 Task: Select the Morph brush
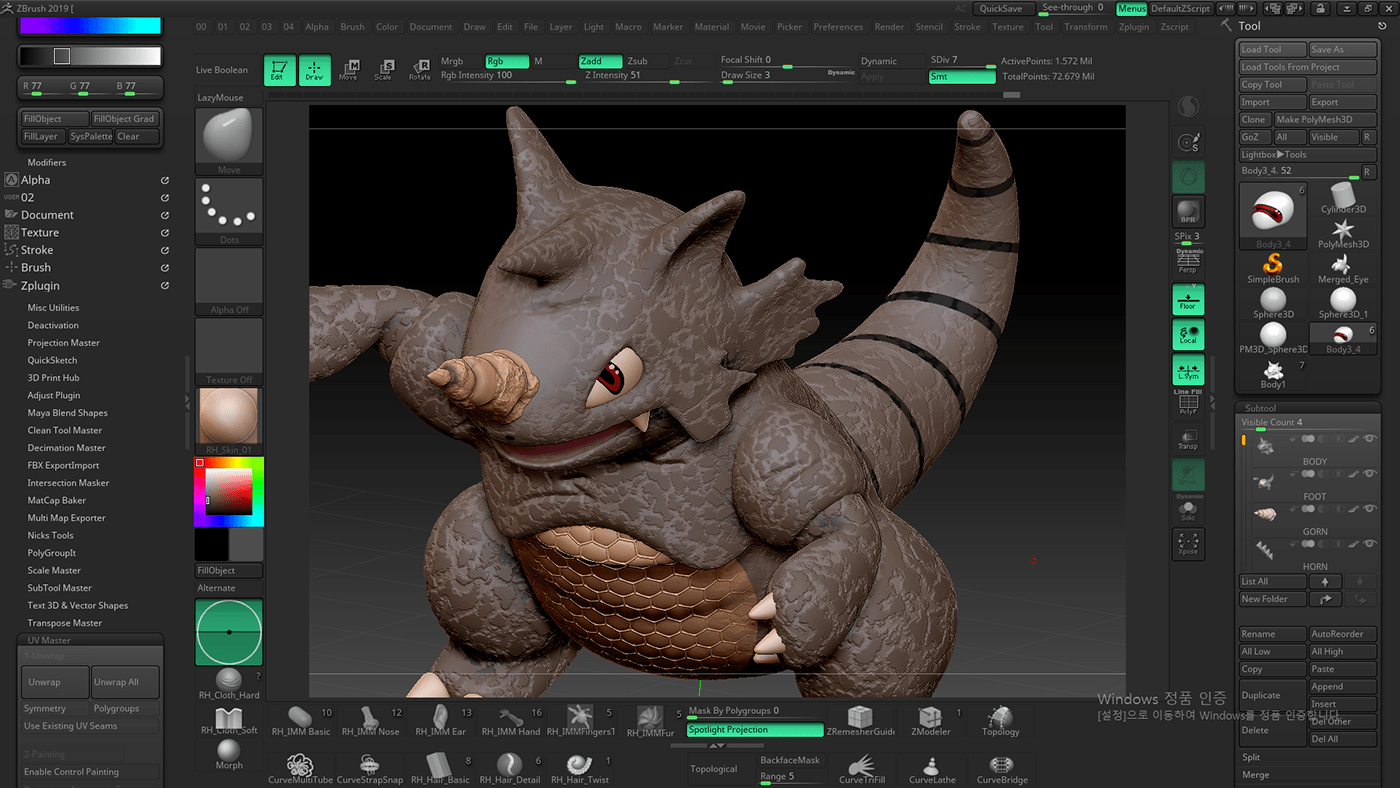[x=229, y=756]
